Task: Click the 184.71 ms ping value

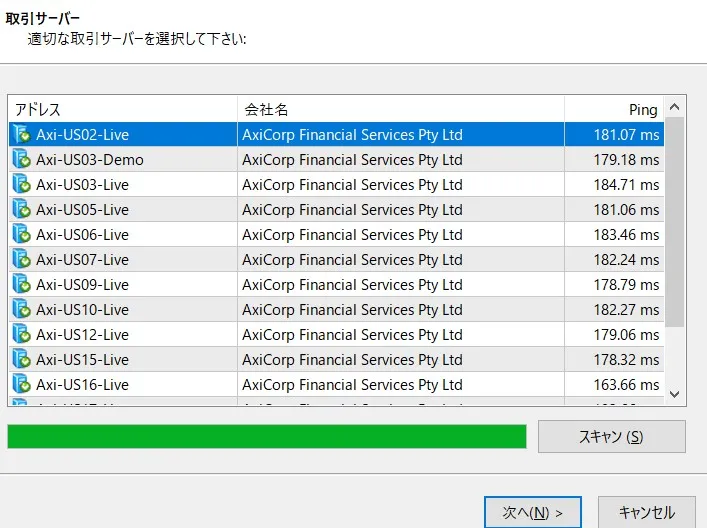Action: tap(626, 185)
